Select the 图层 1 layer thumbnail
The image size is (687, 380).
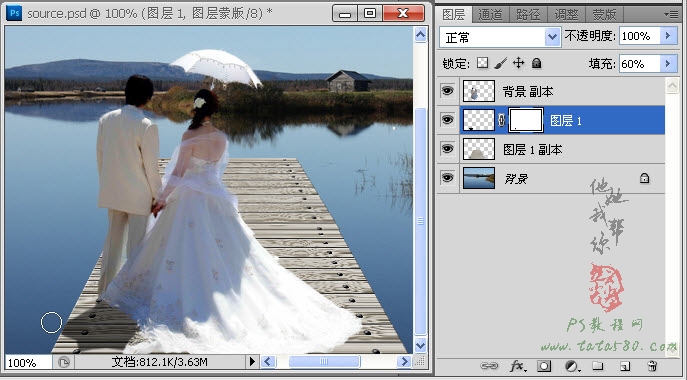click(479, 120)
